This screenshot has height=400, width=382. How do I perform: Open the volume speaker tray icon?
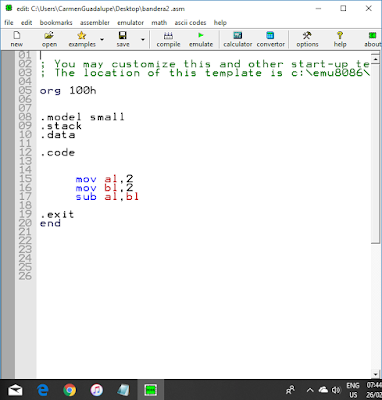pos(336,390)
